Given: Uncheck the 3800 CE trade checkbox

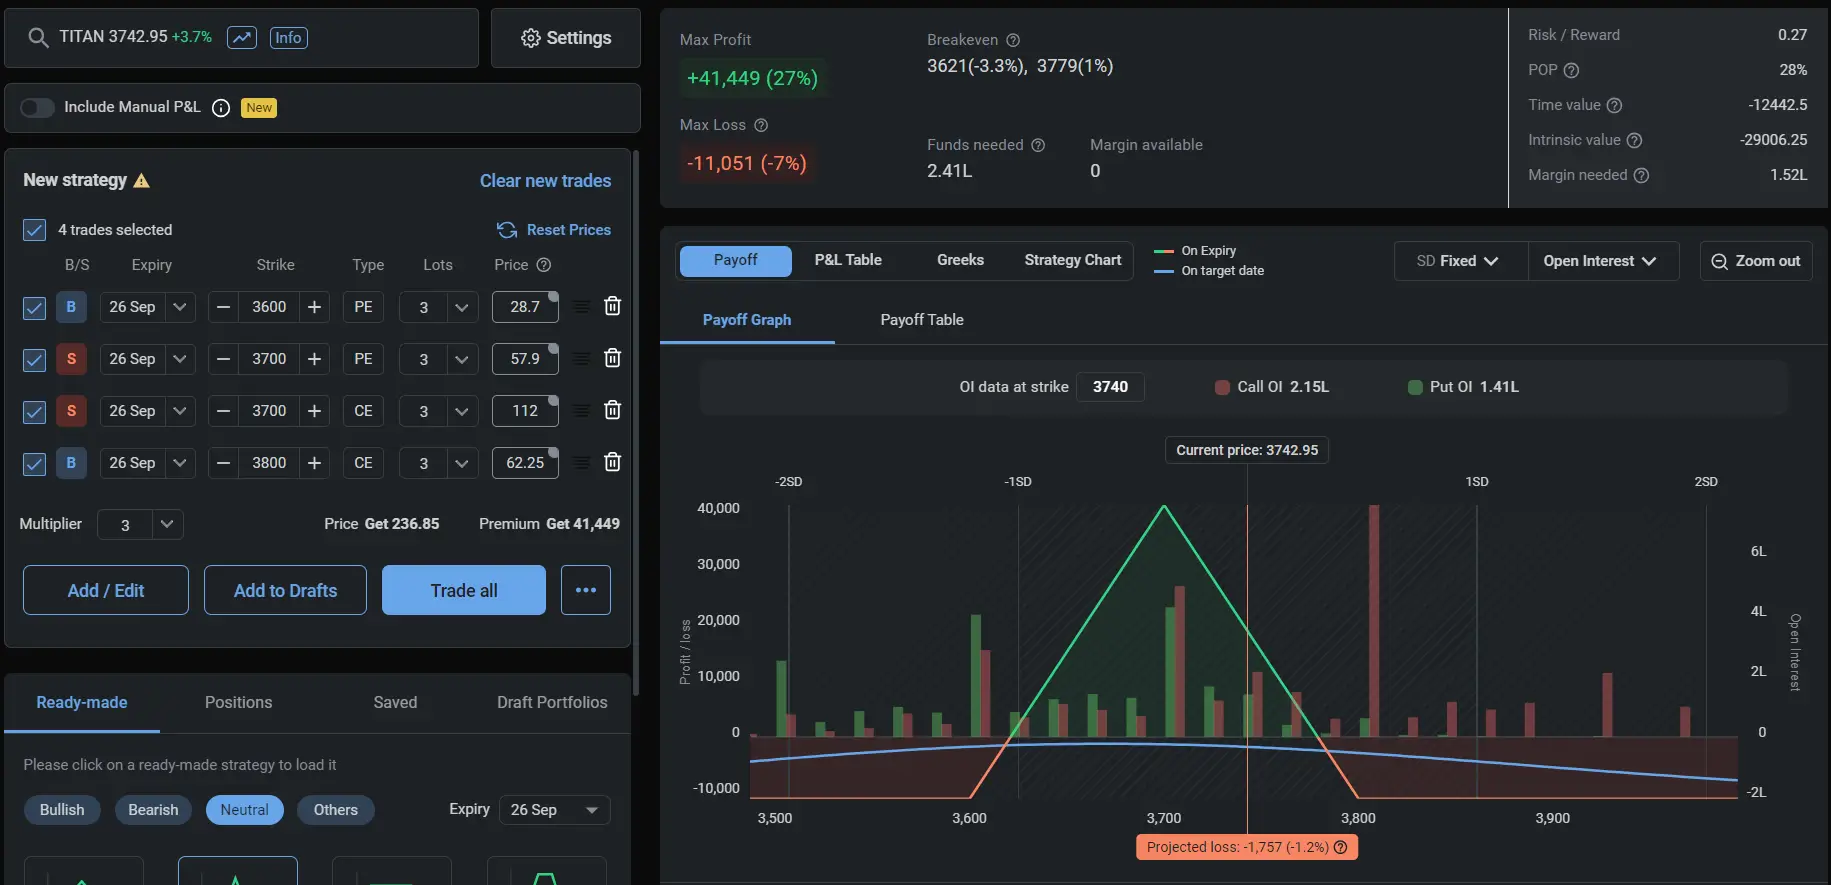Looking at the screenshot, I should coord(34,463).
